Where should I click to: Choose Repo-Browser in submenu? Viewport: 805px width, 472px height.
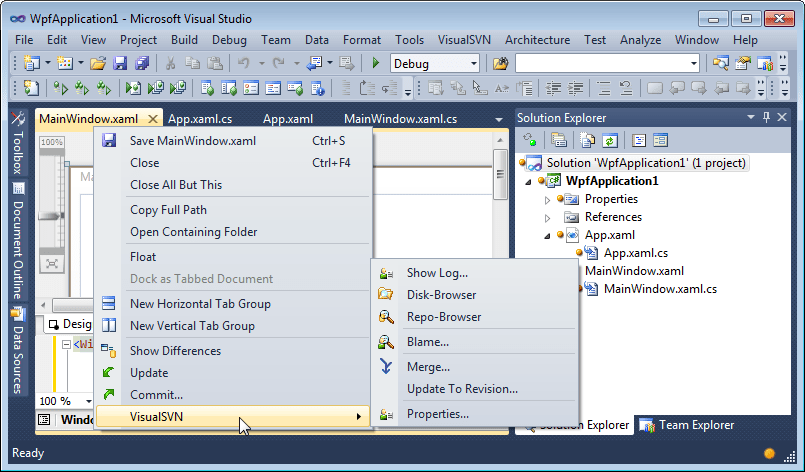475,317
